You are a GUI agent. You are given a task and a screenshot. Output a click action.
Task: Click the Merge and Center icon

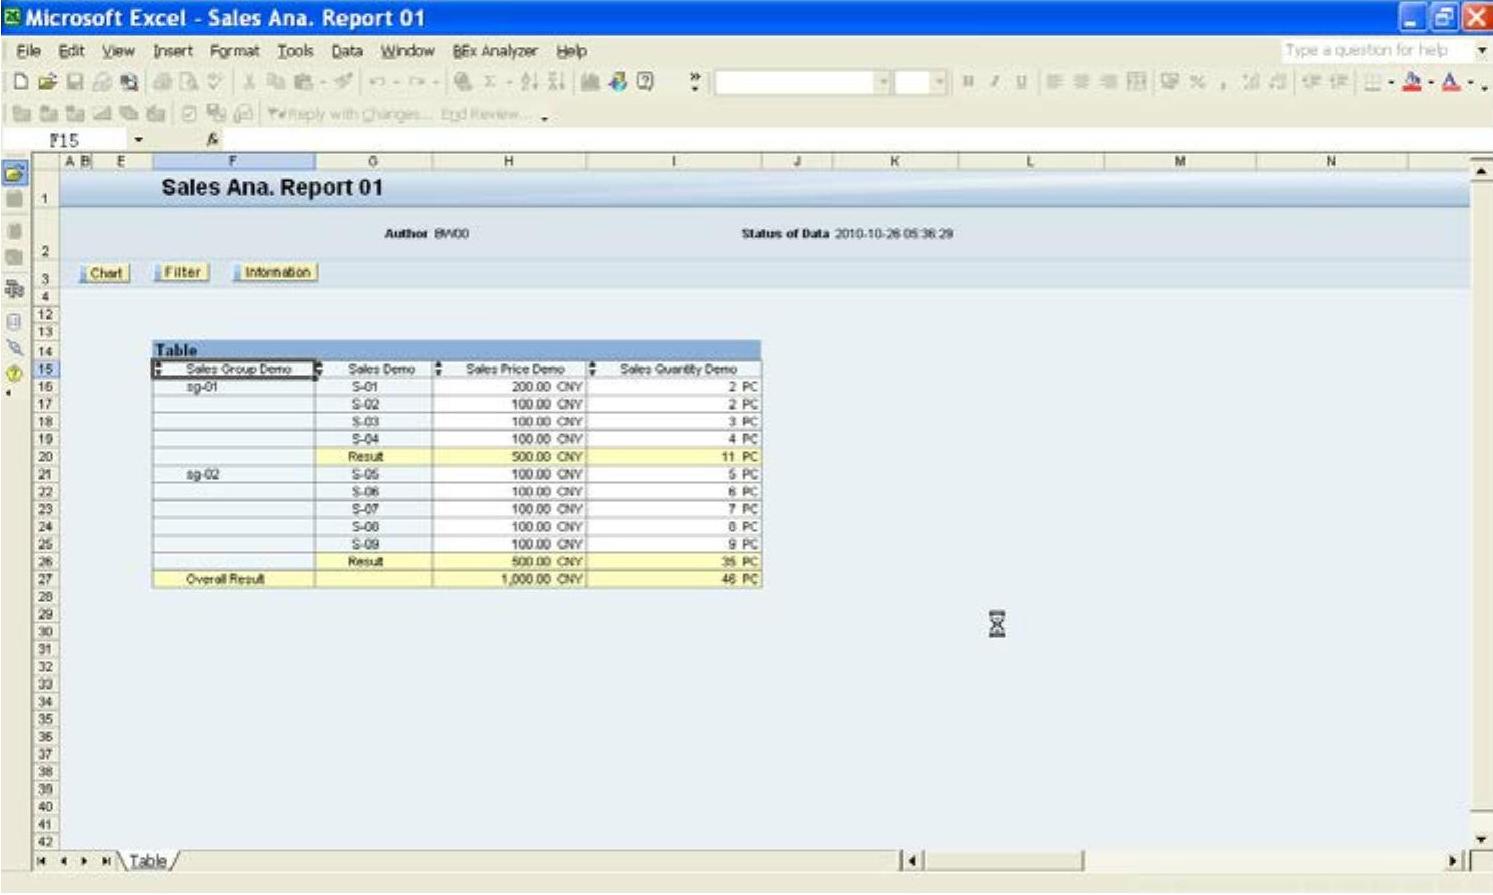coord(1136,82)
